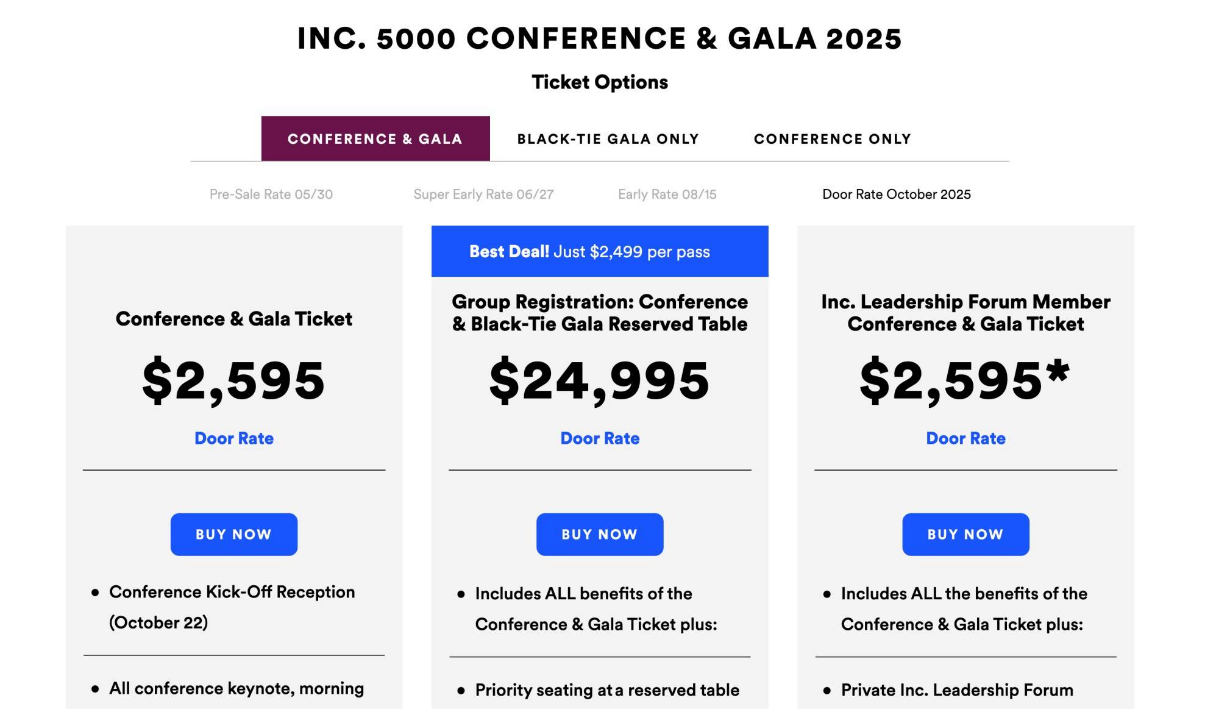Click the Conference Kick-Off Reception item
The width and height of the screenshot is (1230, 709).
click(x=231, y=606)
